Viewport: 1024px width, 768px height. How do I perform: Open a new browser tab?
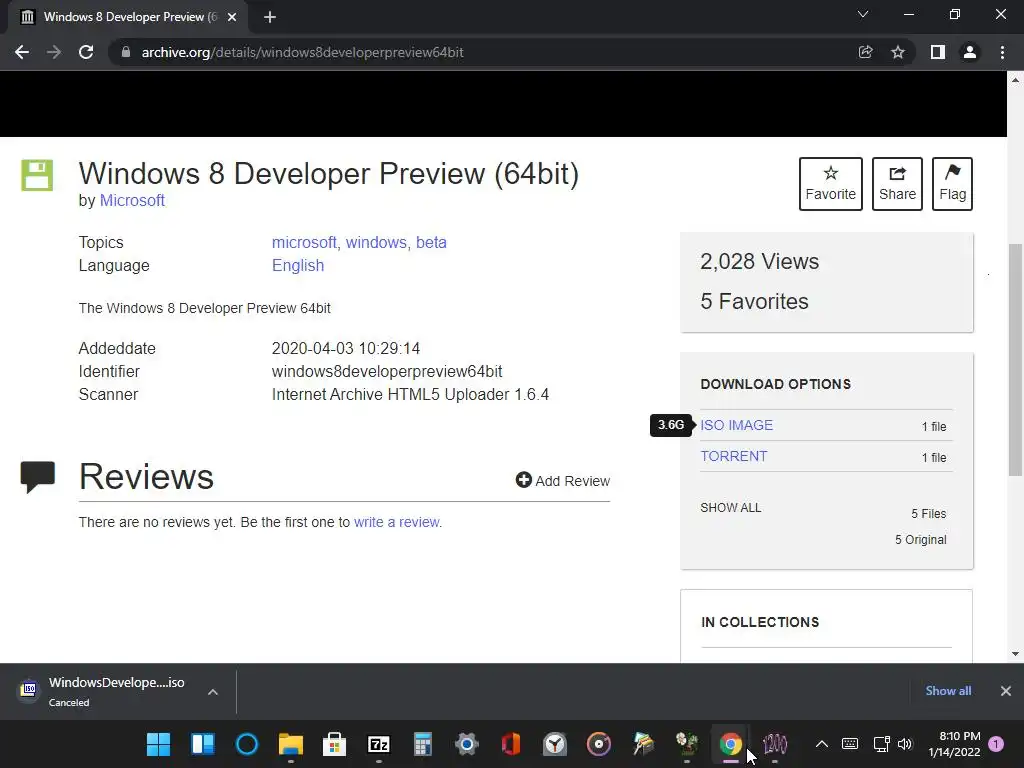[x=270, y=17]
